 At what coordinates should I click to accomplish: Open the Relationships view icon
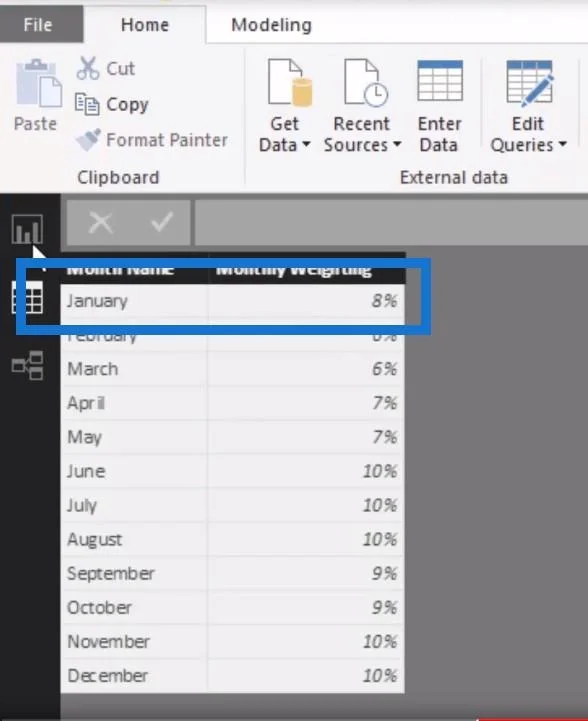tap(27, 366)
